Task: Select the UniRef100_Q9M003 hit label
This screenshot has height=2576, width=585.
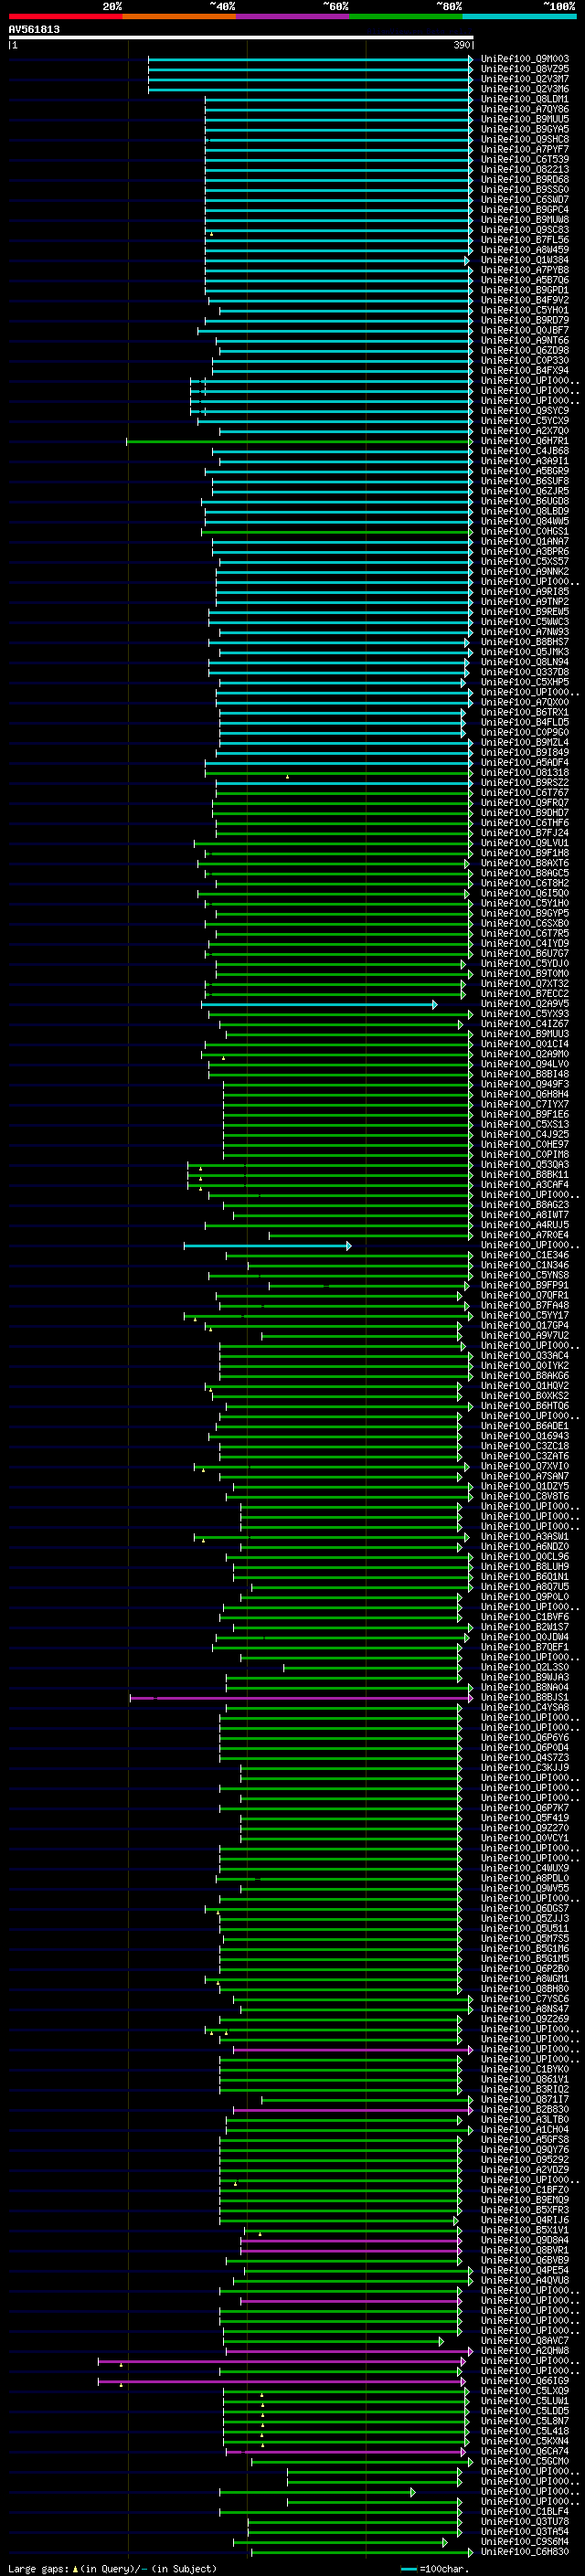Action: point(525,59)
